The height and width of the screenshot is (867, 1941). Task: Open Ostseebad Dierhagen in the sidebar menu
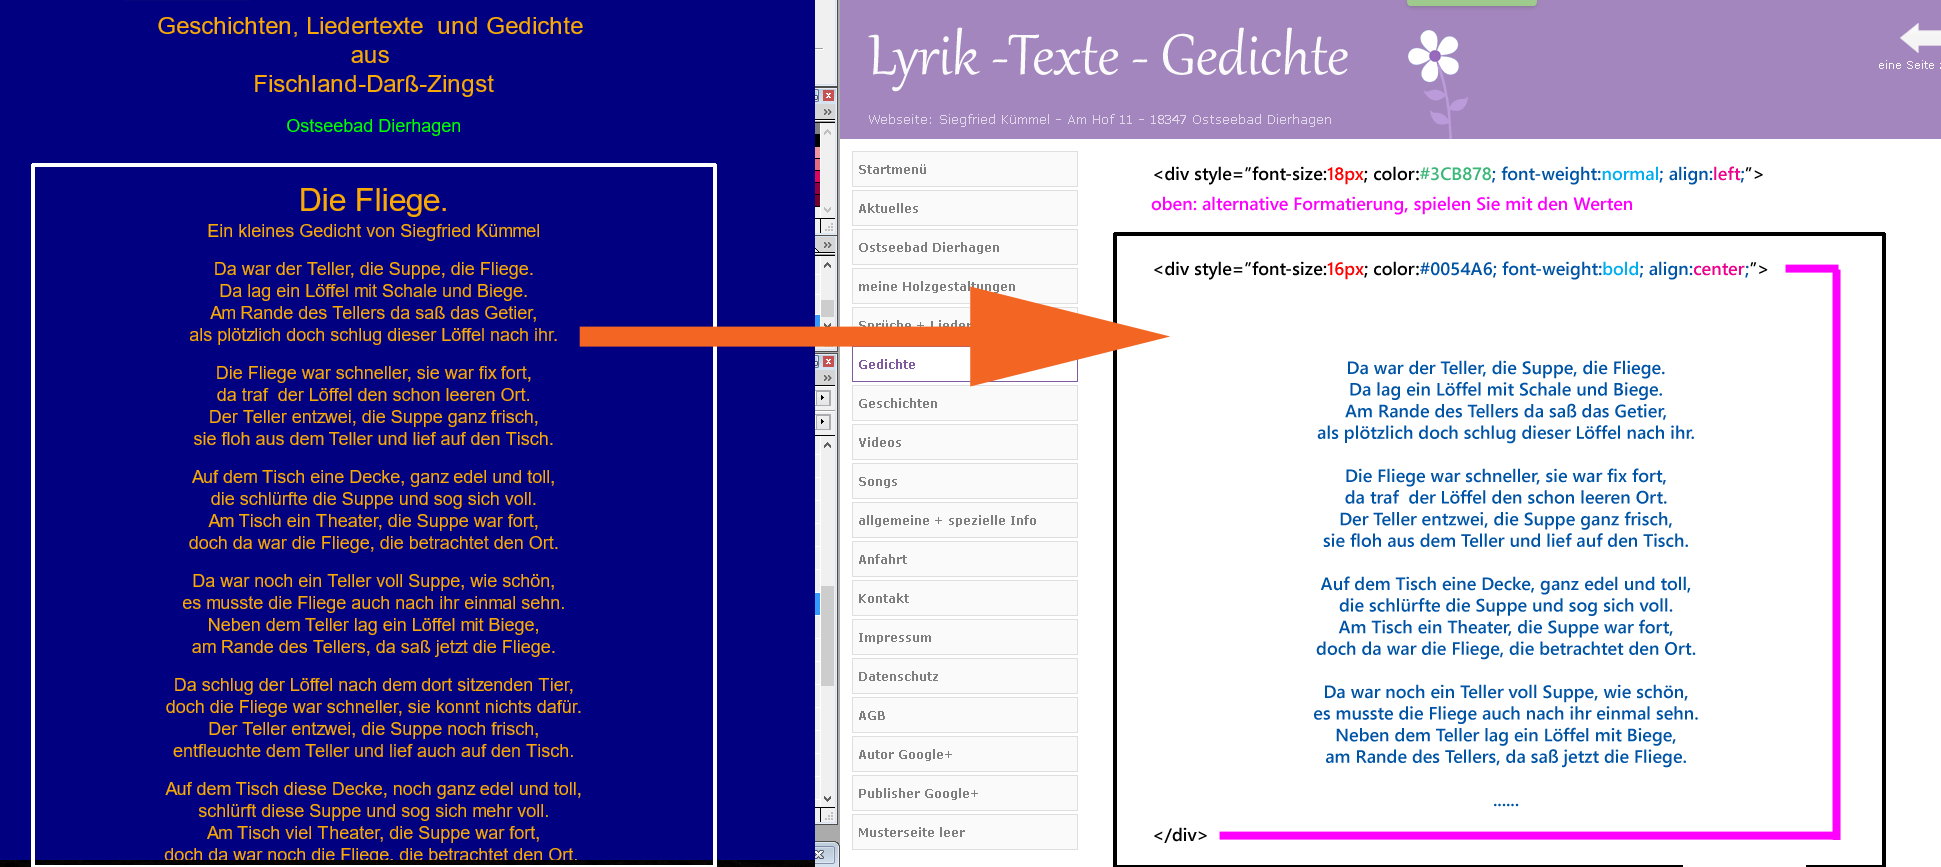pos(964,247)
